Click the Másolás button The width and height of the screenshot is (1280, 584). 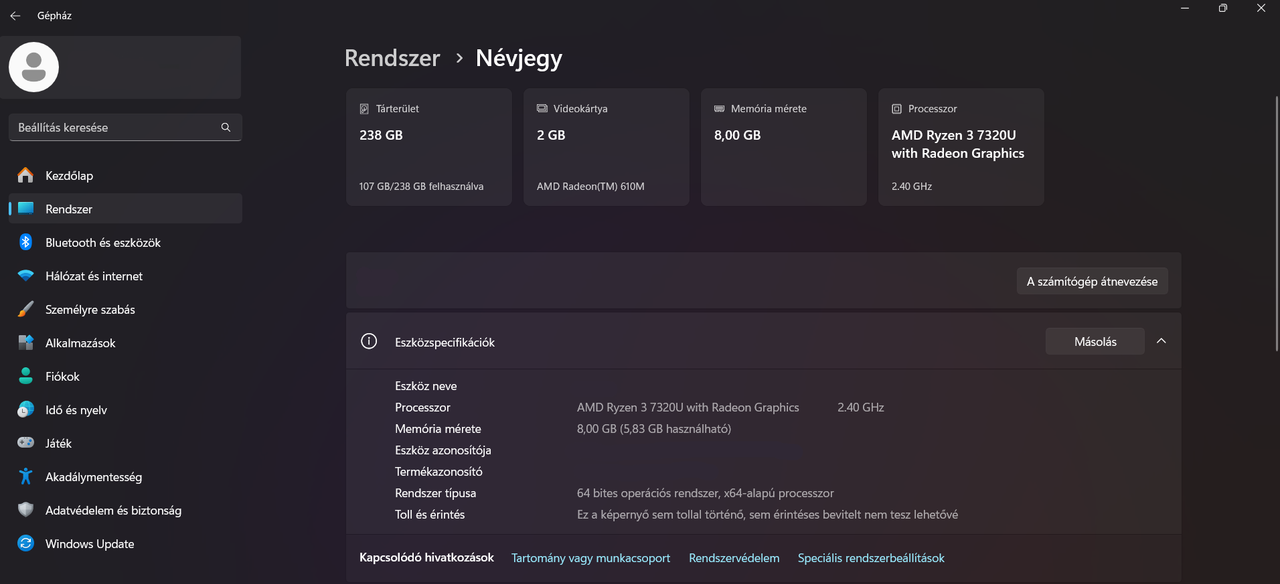[1095, 341]
